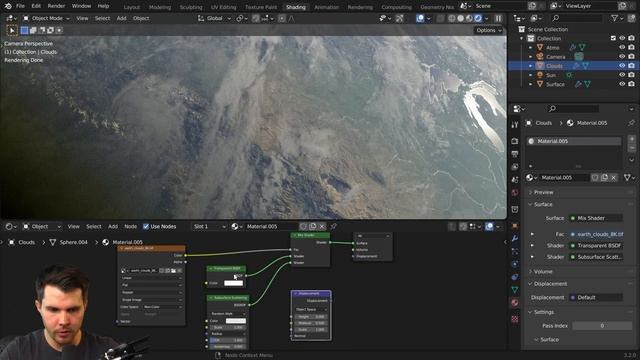Unlink material with X in node editor header
Image resolution: width=640 pixels, height=360 pixels.
[x=322, y=227]
